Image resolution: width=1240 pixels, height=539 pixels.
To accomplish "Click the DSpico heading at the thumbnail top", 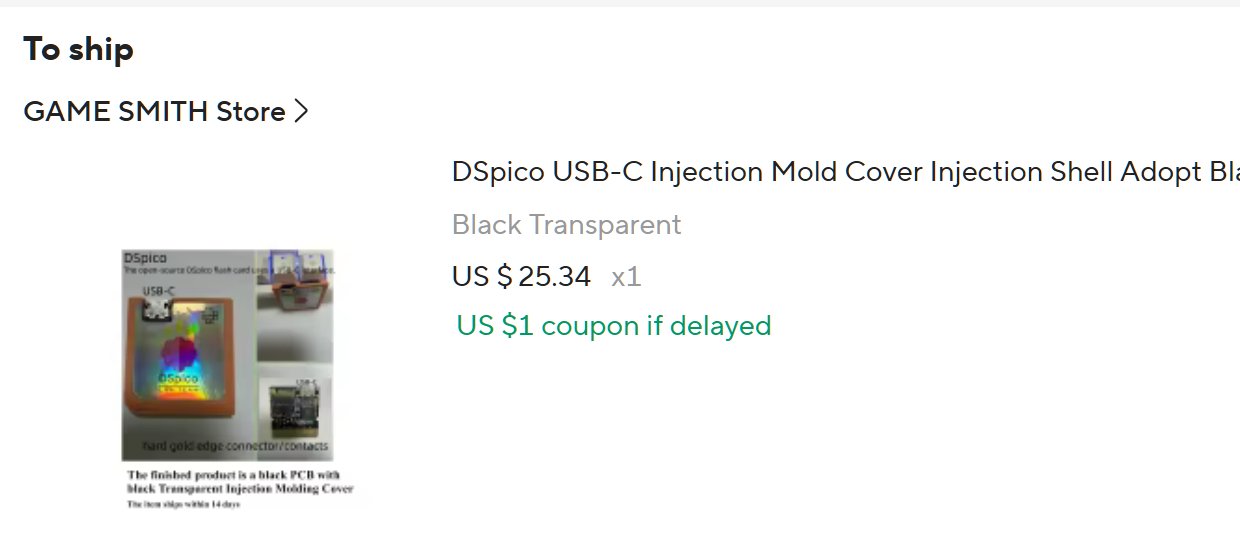I will click(x=145, y=258).
